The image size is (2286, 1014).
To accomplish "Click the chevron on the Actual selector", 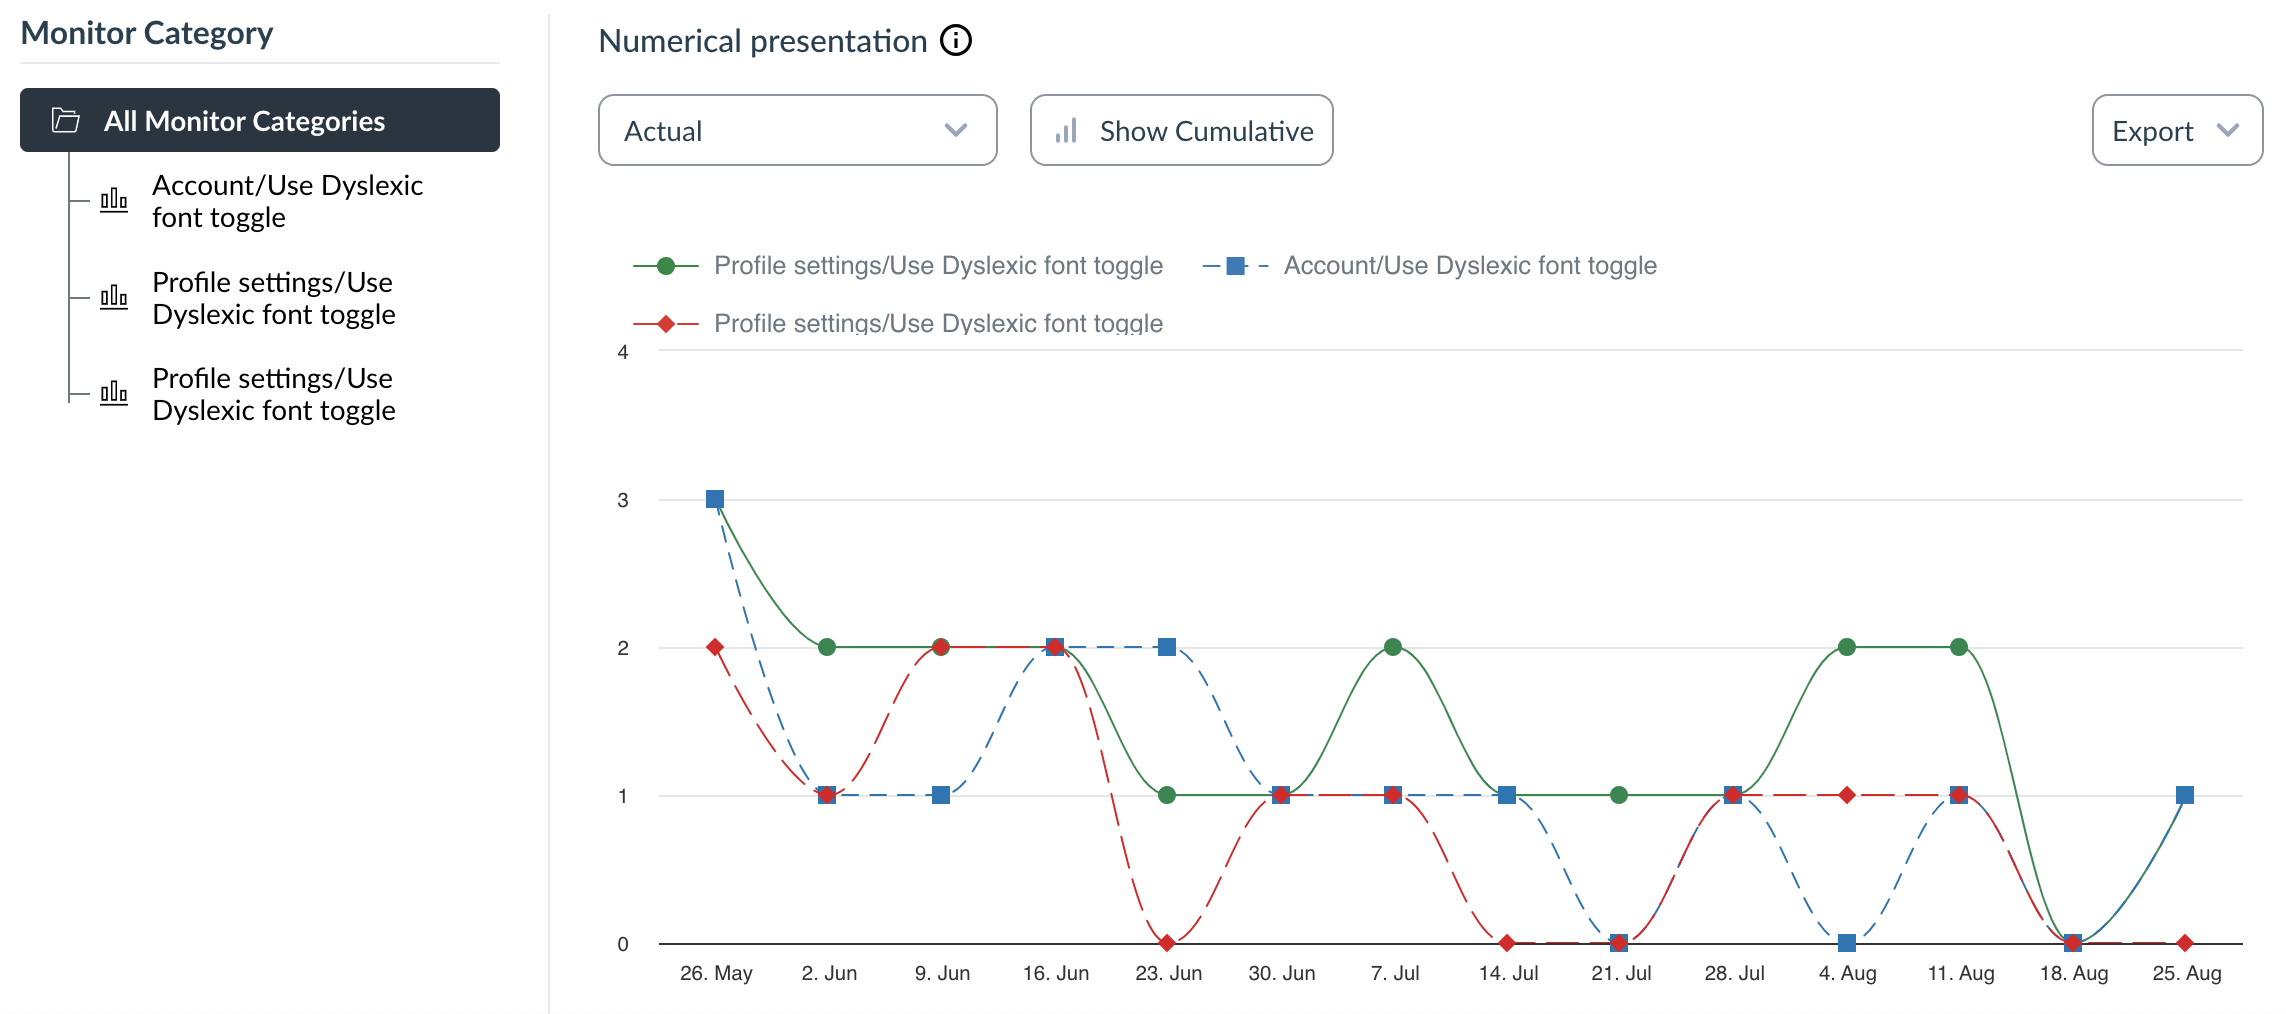I will [957, 130].
